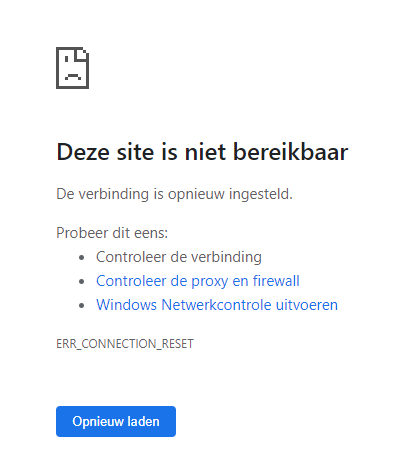The height and width of the screenshot is (455, 402).
Task: Open the Controleer de proxy en firewall link
Action: pos(198,281)
